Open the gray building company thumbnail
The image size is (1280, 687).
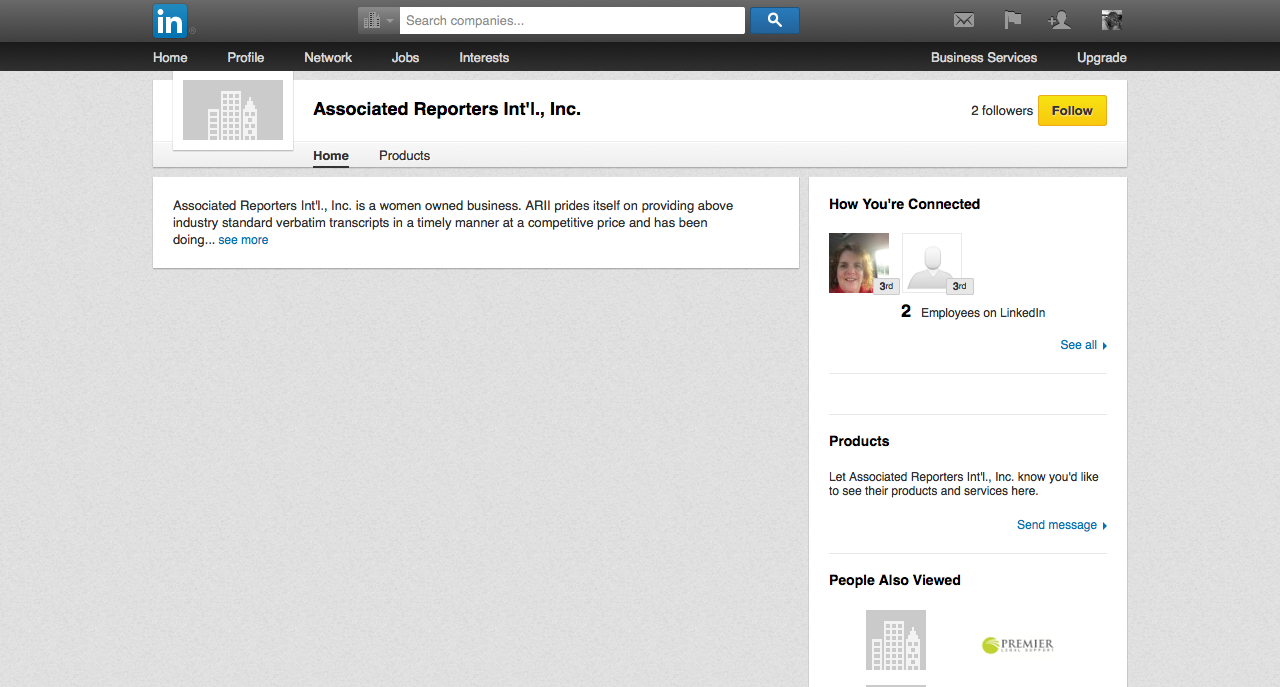pyautogui.click(x=896, y=640)
